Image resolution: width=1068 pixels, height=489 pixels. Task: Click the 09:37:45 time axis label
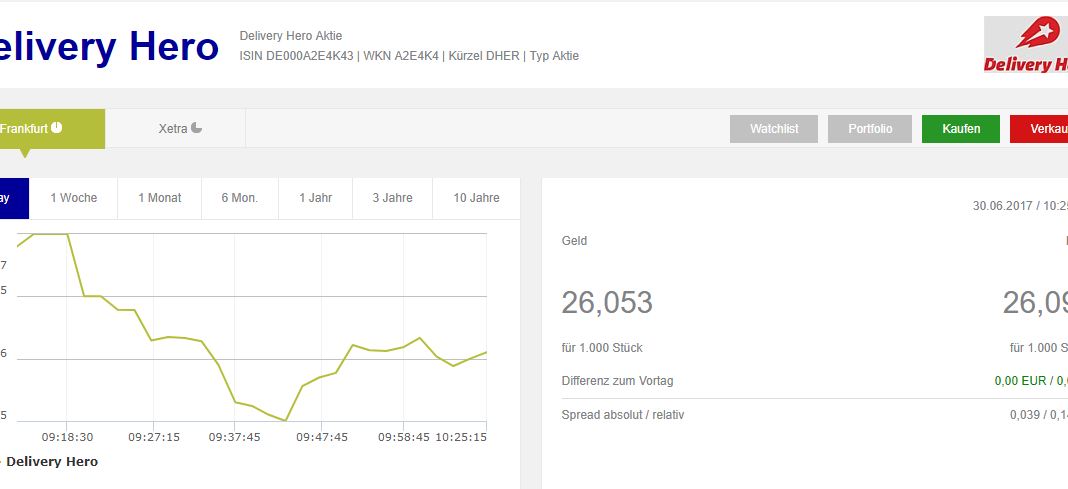(x=234, y=437)
